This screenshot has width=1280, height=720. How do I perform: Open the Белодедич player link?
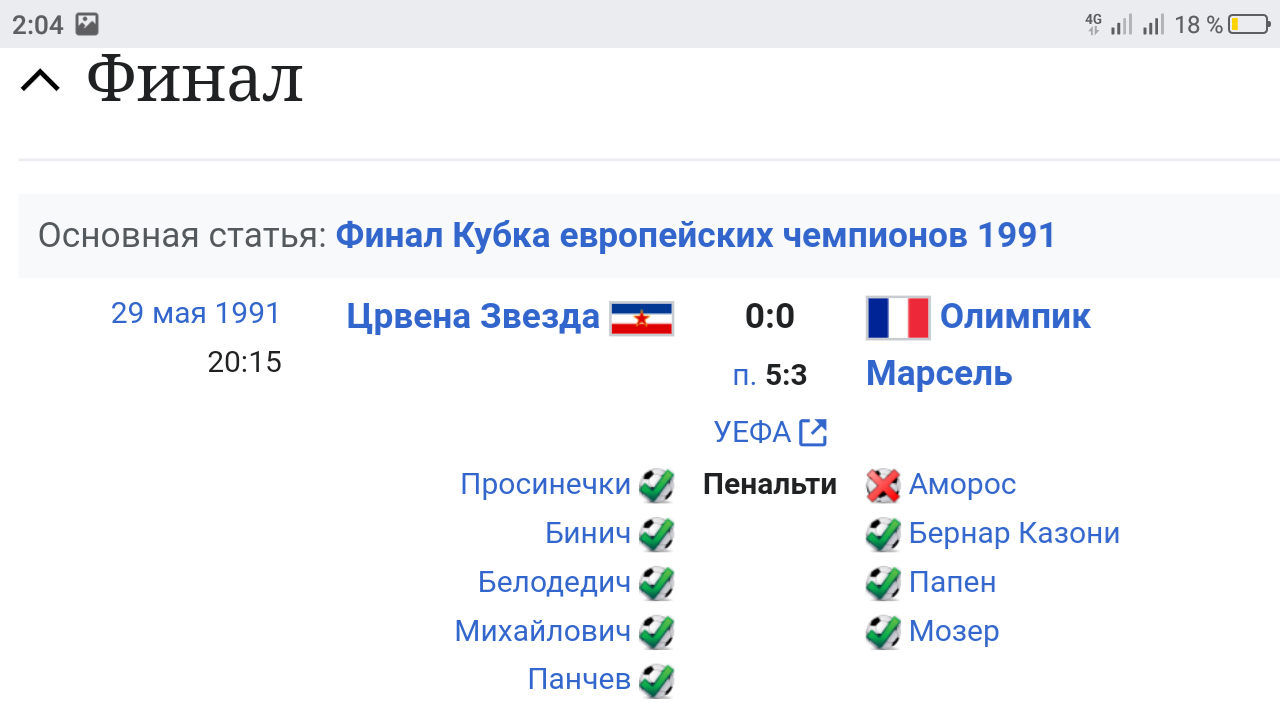point(554,582)
